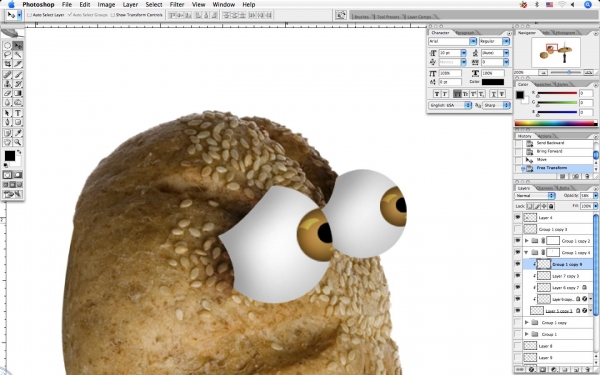Viewport: 600px width, 375px height.
Task: Click the Navigator zoom out button
Action: [543, 73]
